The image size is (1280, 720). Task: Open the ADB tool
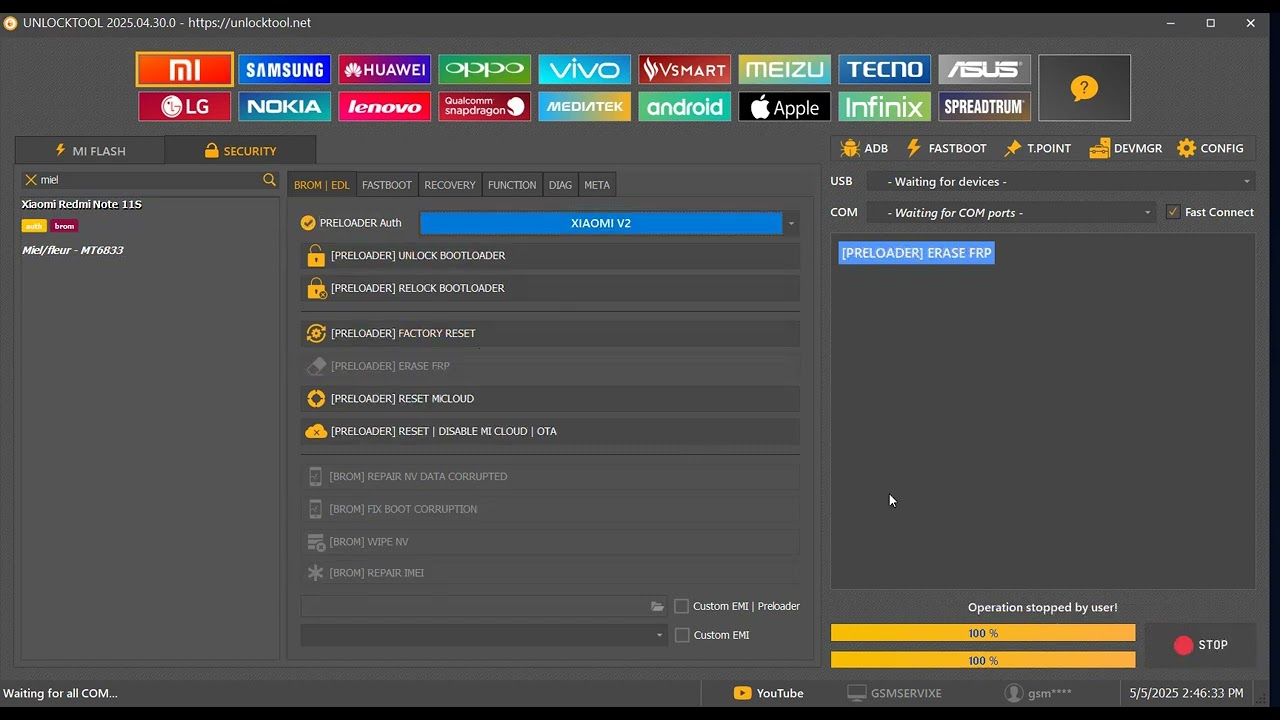865,148
